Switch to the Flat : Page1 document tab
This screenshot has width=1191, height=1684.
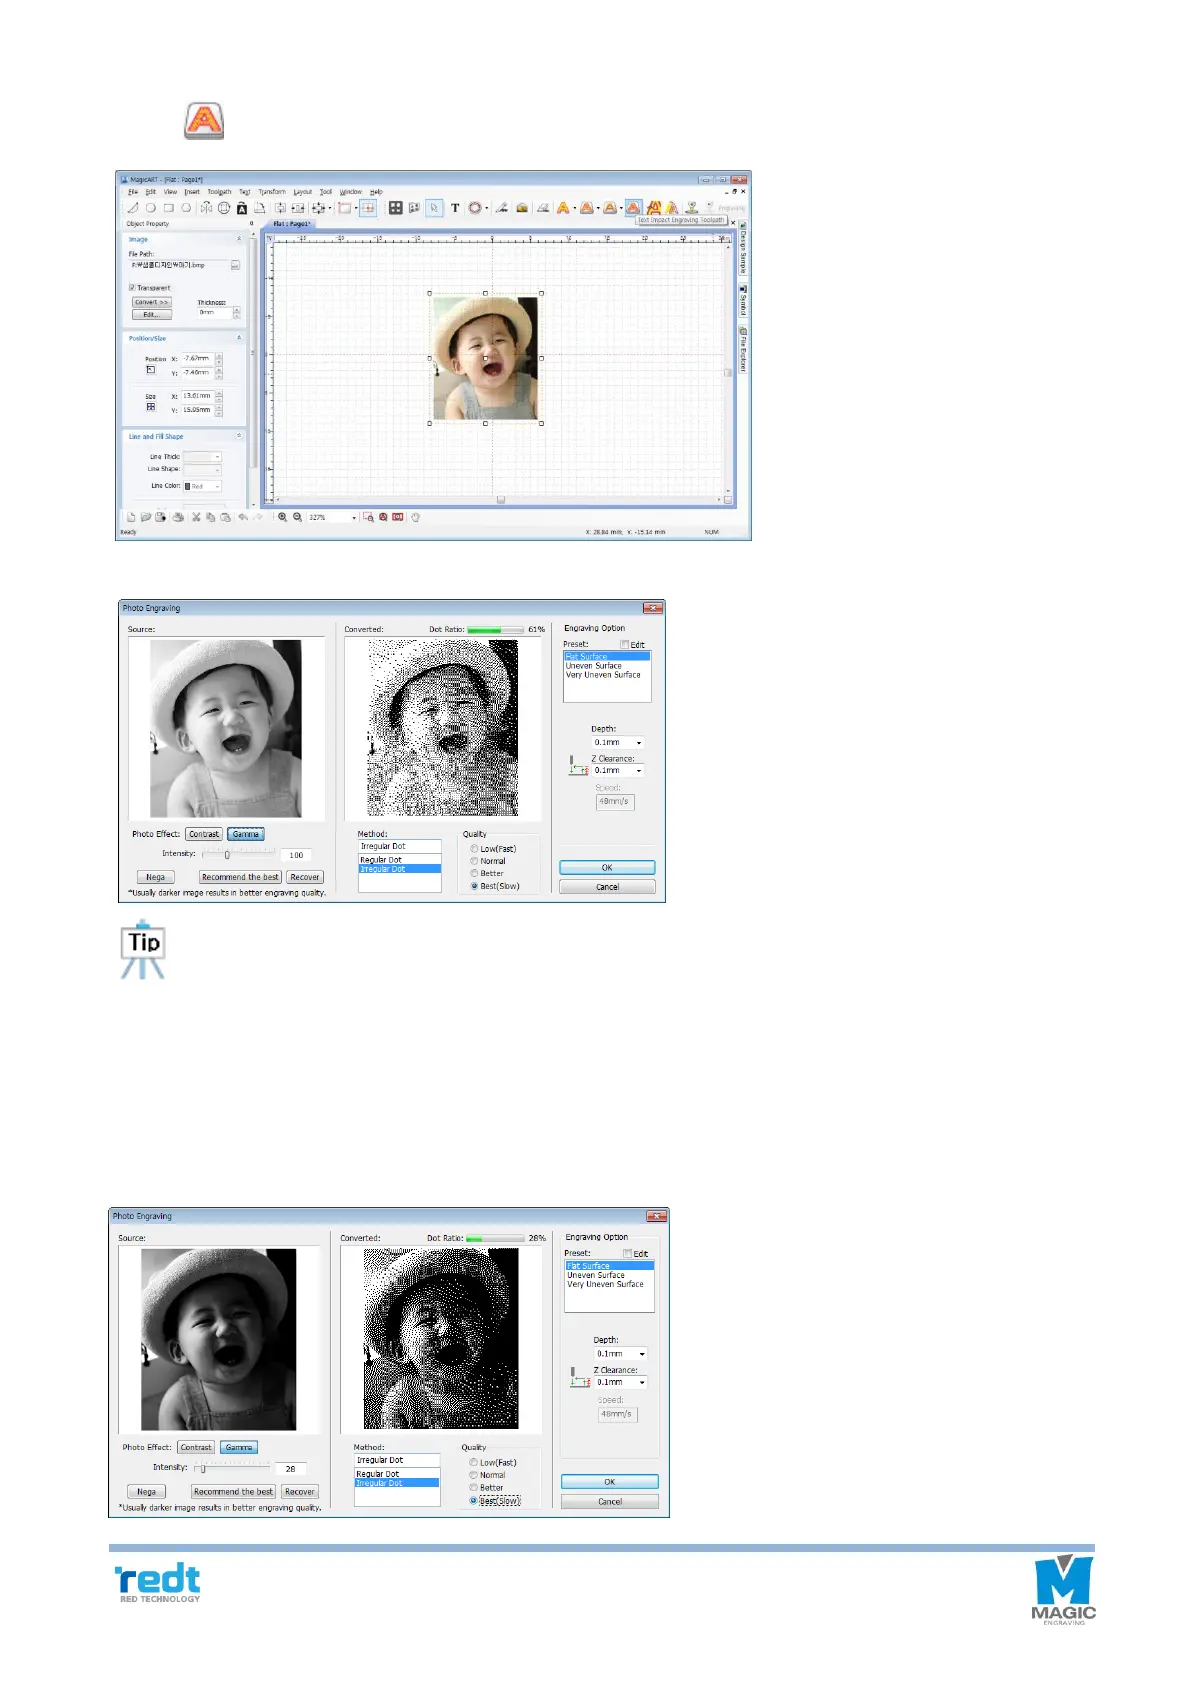pos(292,224)
